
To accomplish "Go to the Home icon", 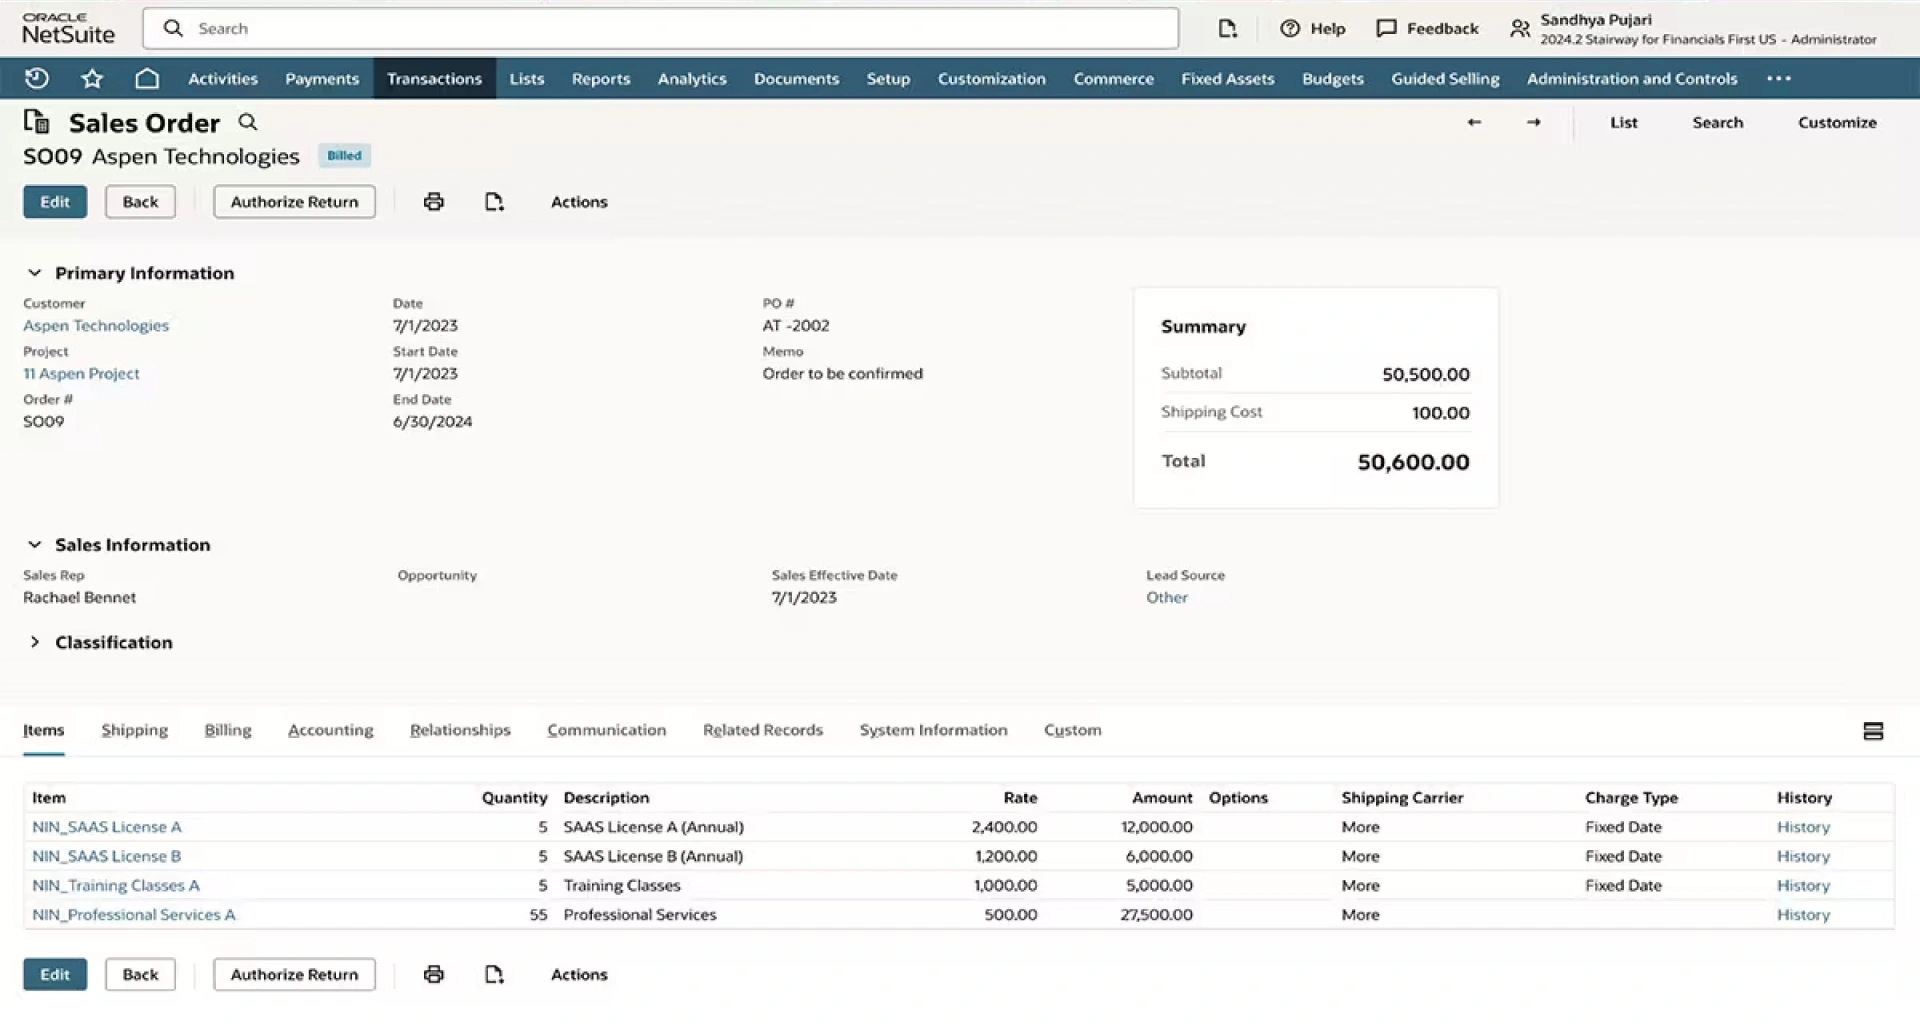I will pyautogui.click(x=147, y=78).
